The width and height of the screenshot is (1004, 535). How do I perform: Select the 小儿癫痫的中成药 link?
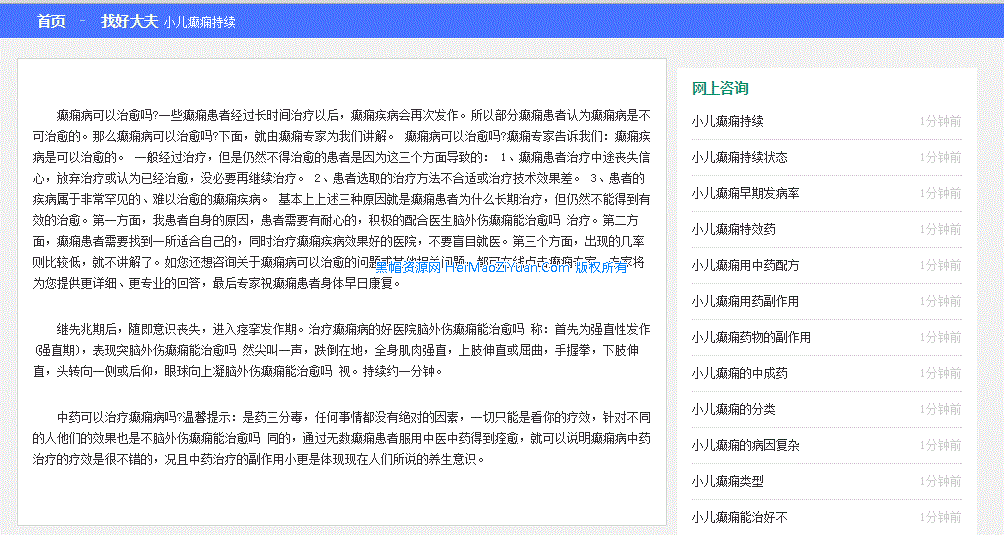coord(739,373)
